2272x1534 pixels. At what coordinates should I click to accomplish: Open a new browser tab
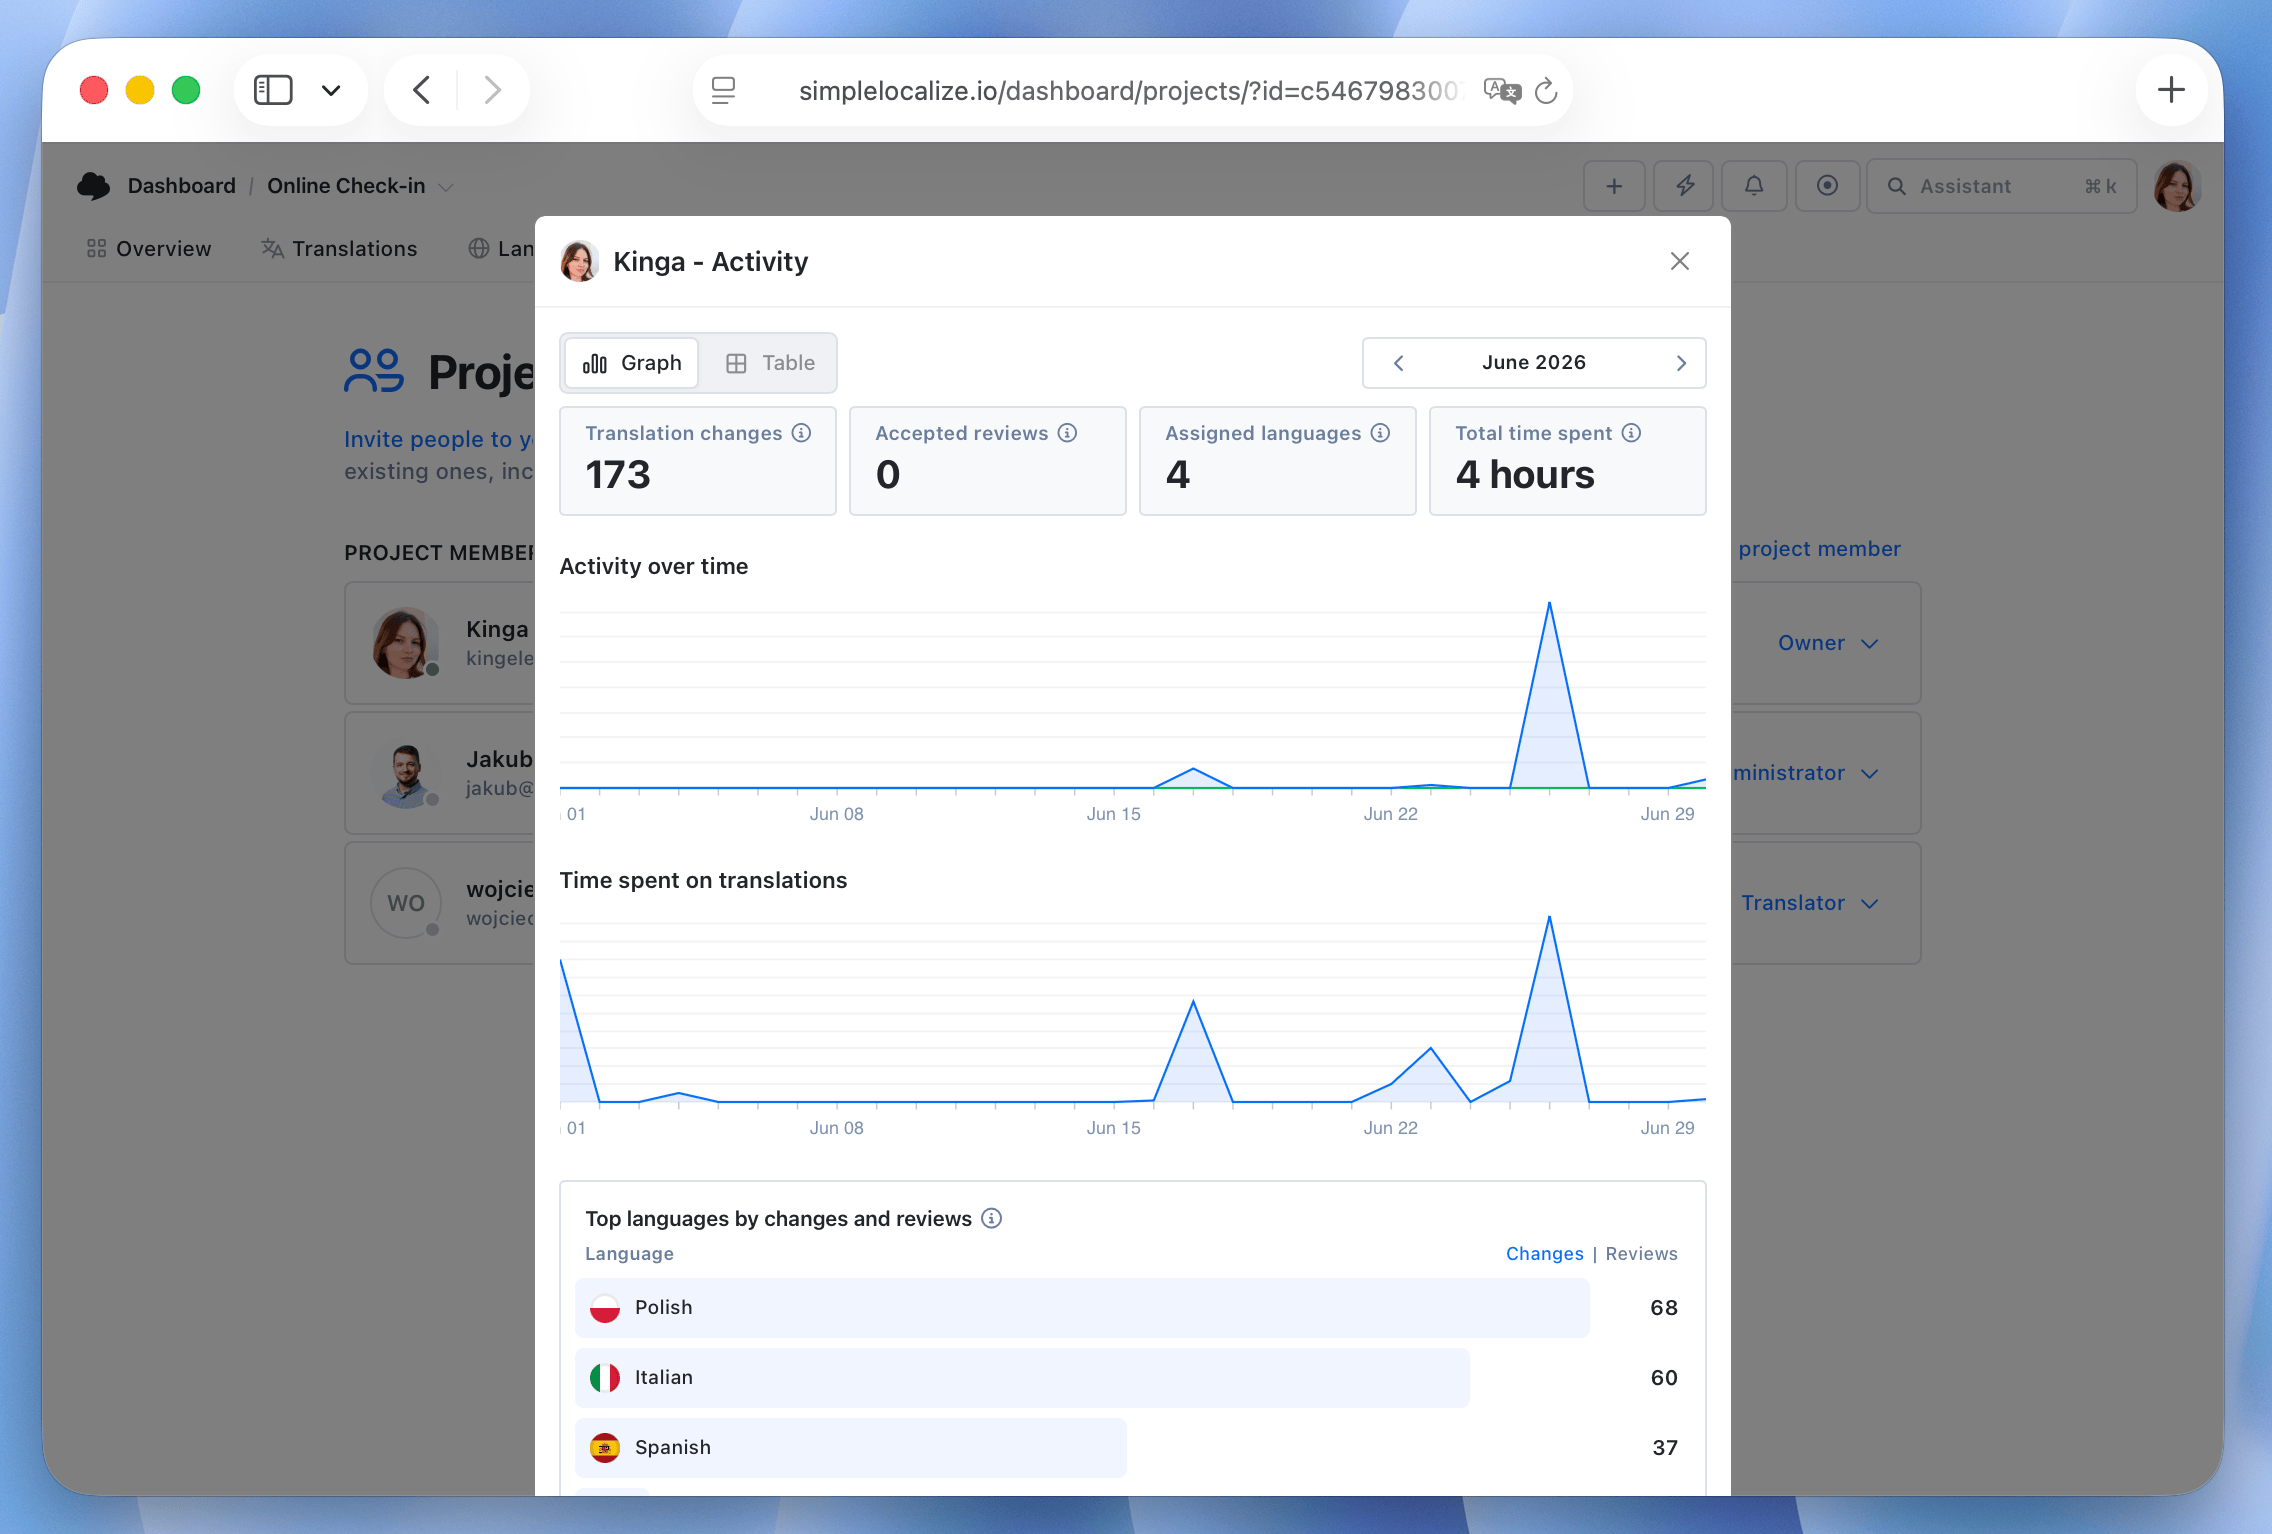click(2171, 90)
